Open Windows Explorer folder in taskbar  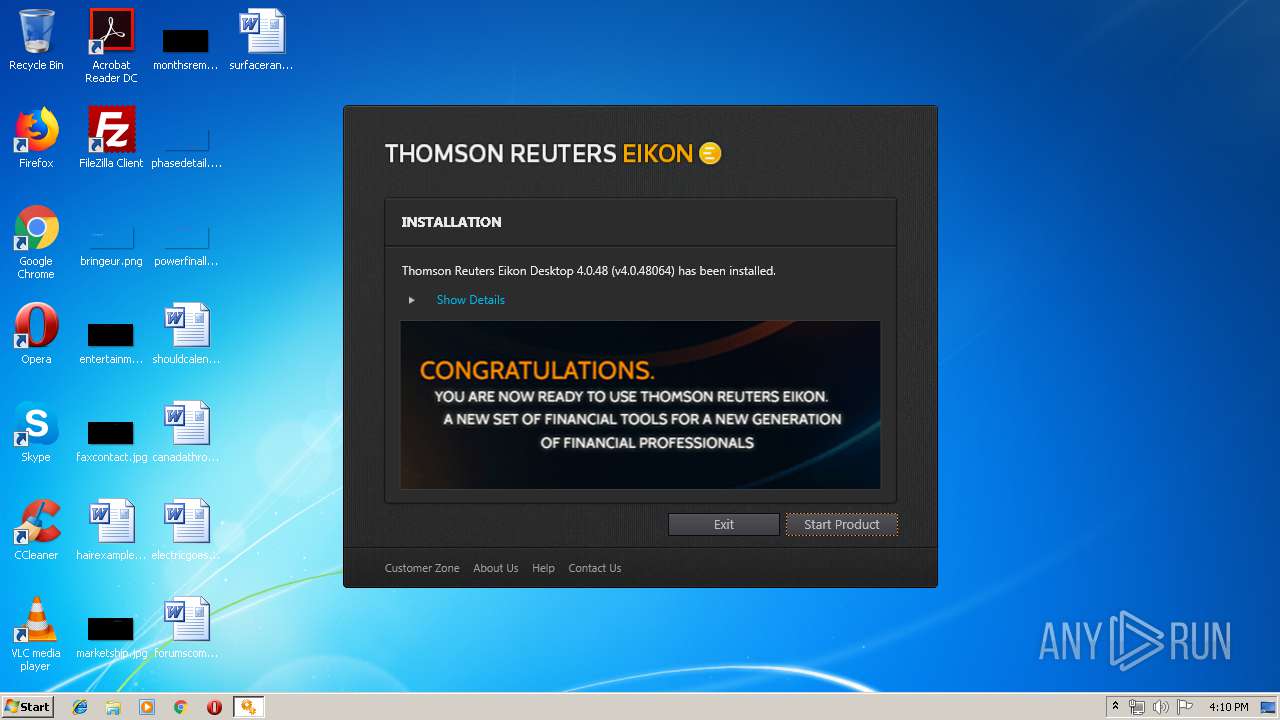(113, 707)
